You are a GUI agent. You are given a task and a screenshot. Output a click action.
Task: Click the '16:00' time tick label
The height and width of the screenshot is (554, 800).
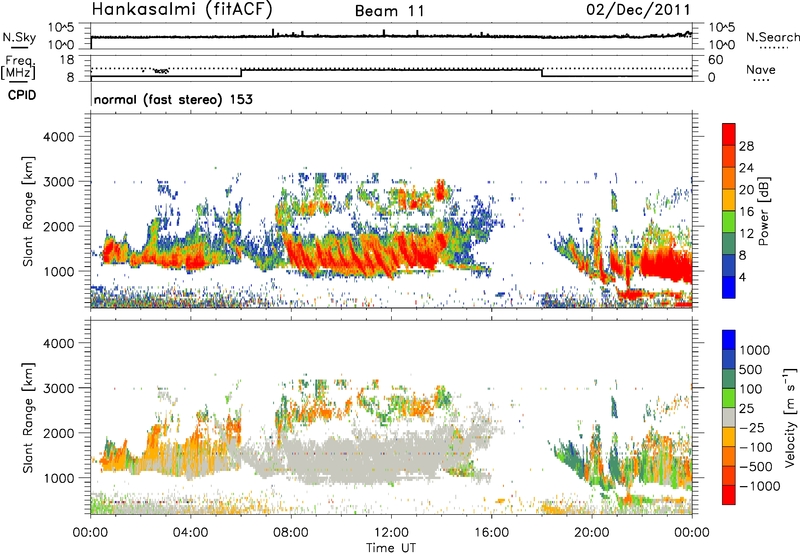[x=491, y=533]
